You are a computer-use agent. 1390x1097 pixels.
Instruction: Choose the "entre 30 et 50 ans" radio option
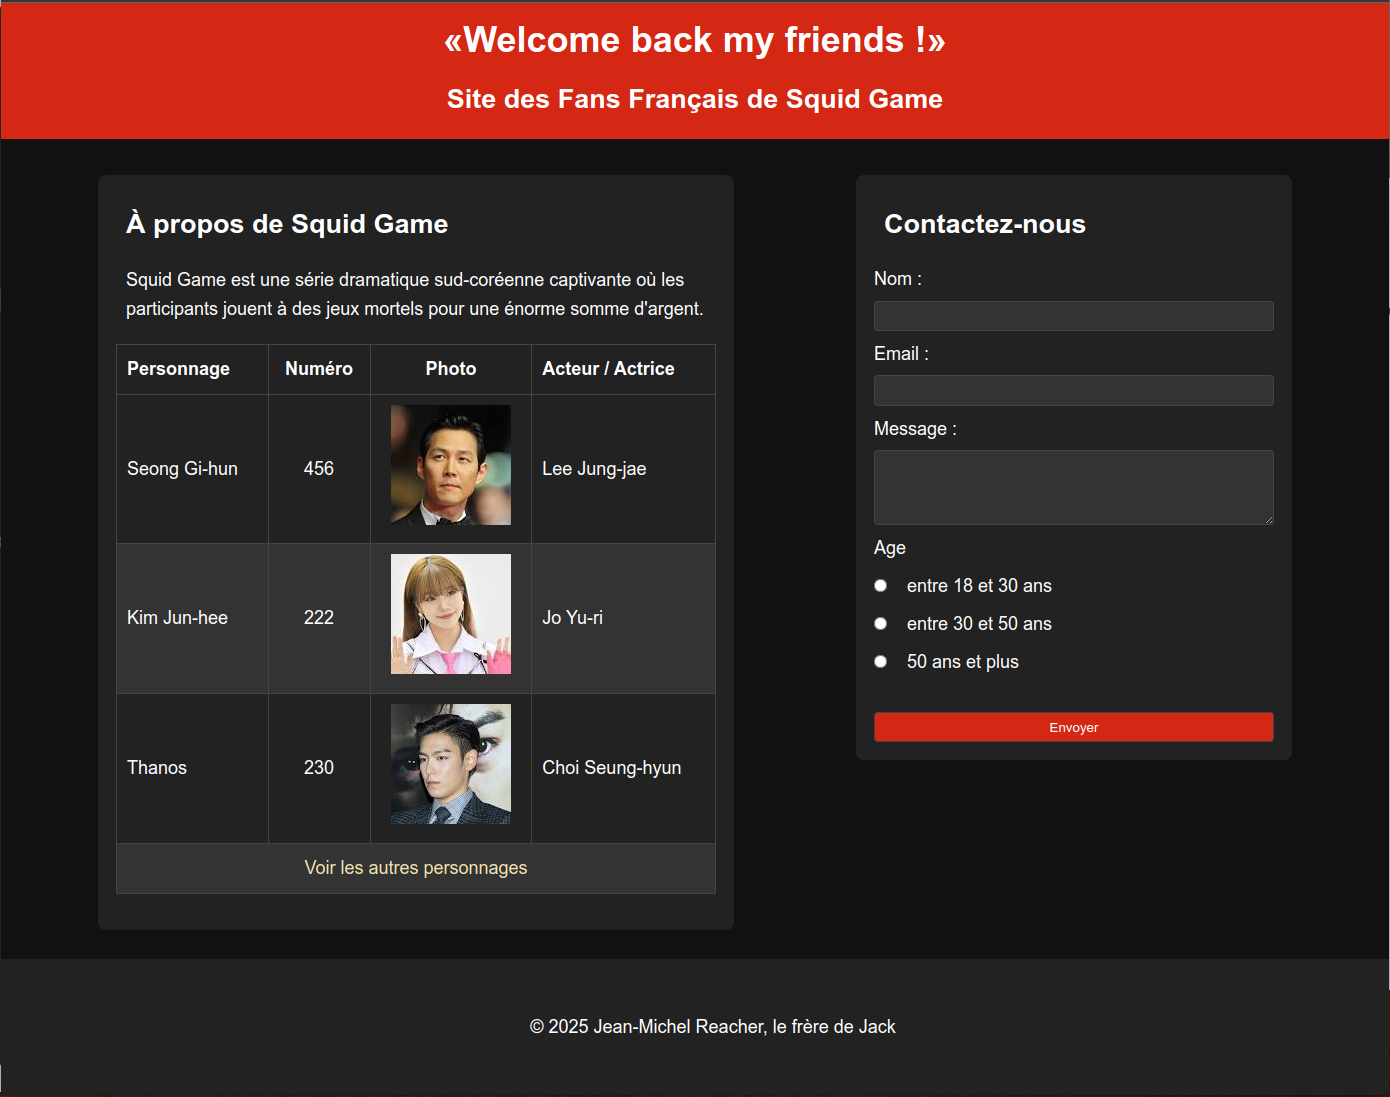click(x=881, y=624)
